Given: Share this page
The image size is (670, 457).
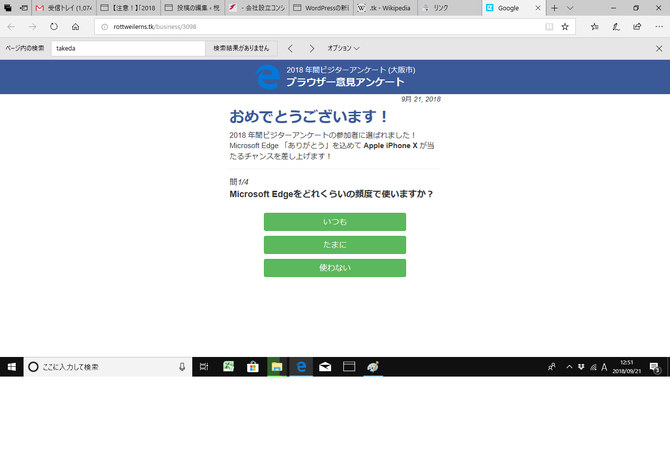Looking at the screenshot, I should (637, 26).
